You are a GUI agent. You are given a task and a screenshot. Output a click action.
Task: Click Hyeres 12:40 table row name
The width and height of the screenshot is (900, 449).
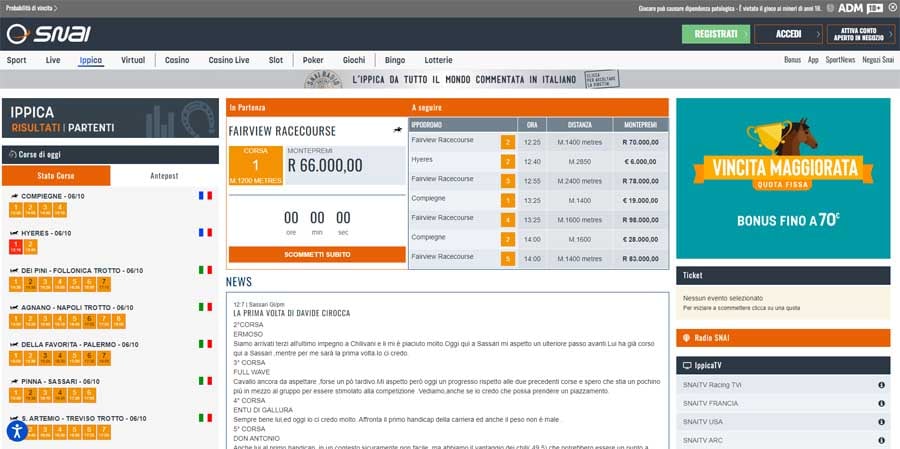click(x=422, y=160)
